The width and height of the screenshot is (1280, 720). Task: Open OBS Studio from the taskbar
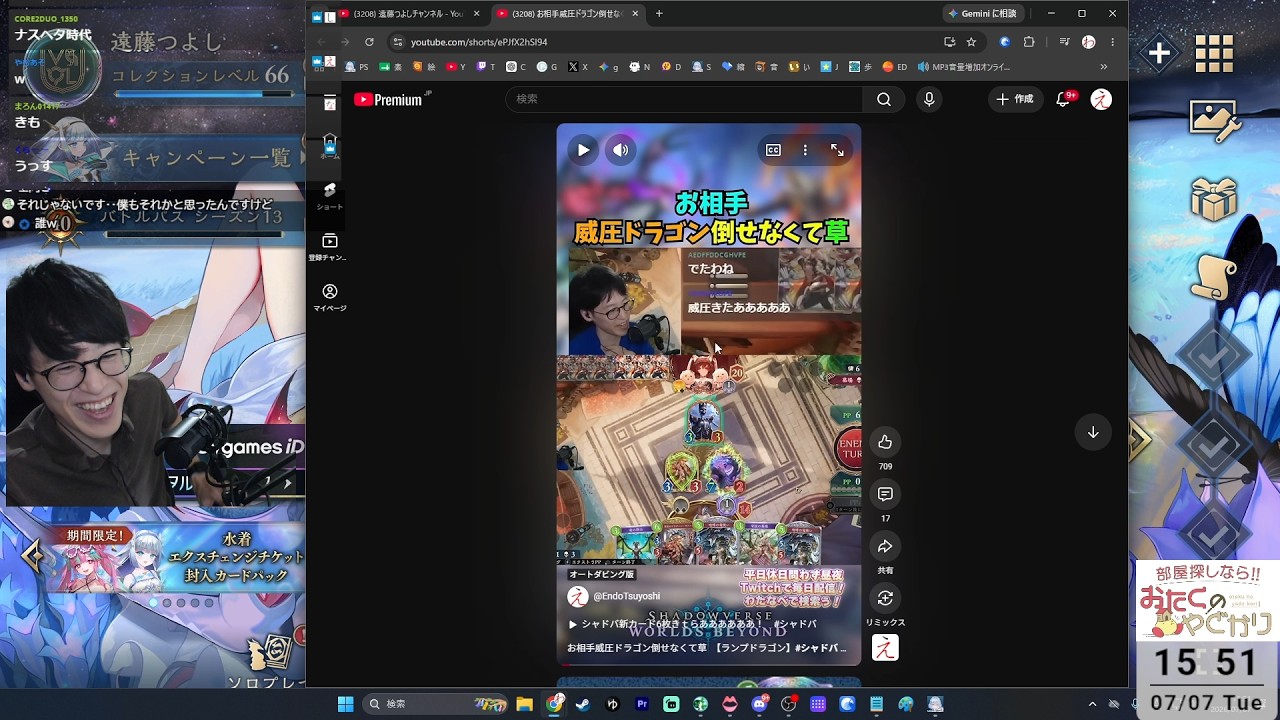(788, 704)
